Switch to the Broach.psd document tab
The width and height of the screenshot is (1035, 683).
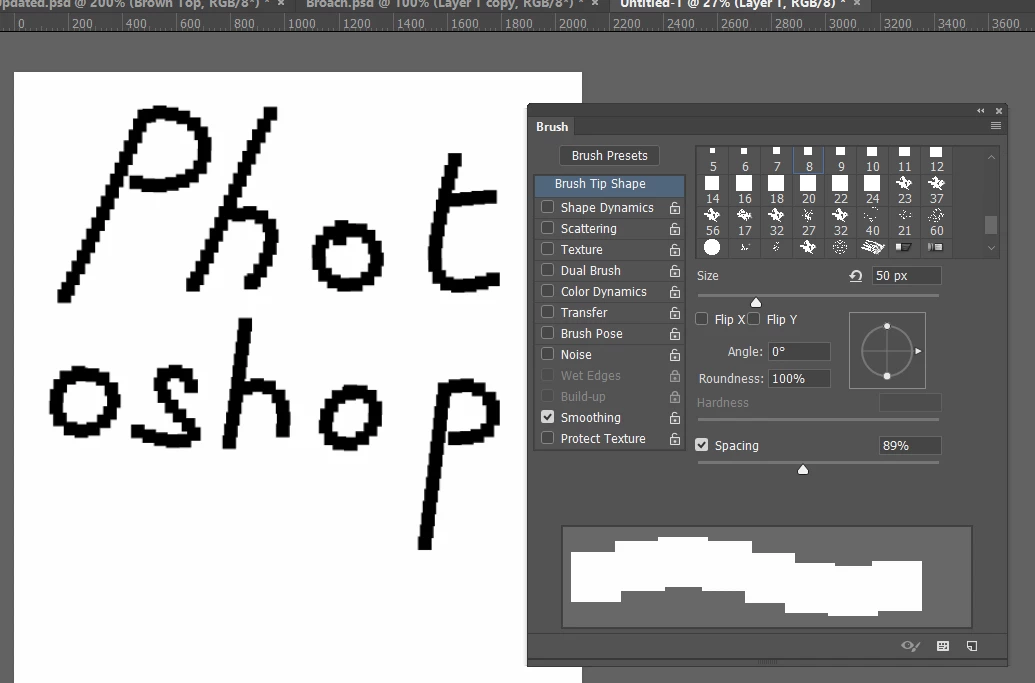[x=445, y=4]
